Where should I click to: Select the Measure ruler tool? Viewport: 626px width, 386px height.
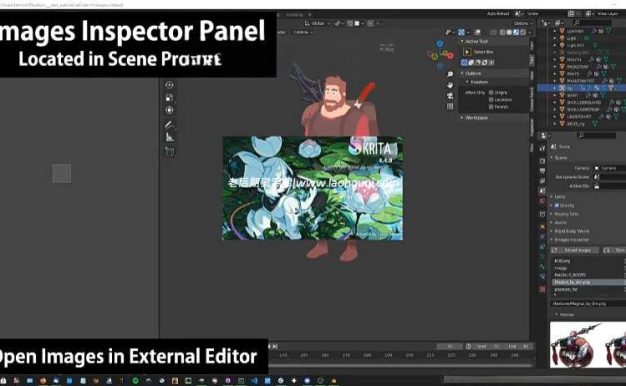point(169,138)
